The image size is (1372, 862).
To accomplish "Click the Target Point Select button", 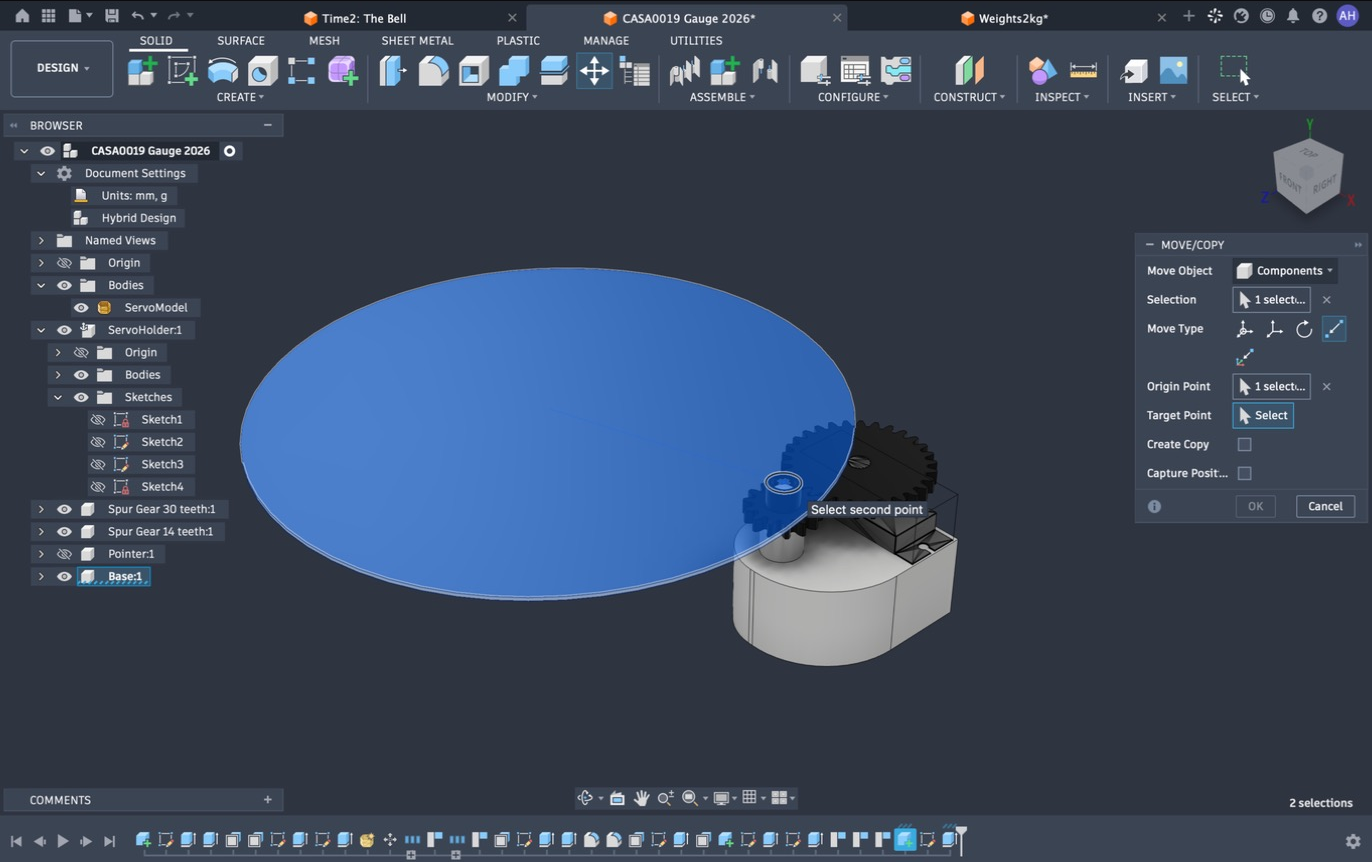I will coord(1263,415).
